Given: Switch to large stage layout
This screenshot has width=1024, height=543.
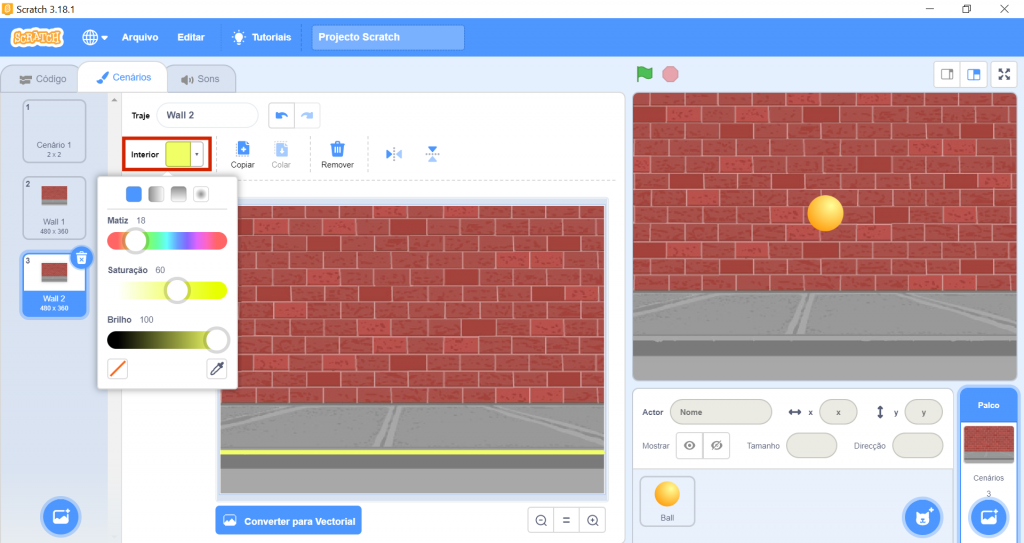Looking at the screenshot, I should pyautogui.click(x=973, y=74).
